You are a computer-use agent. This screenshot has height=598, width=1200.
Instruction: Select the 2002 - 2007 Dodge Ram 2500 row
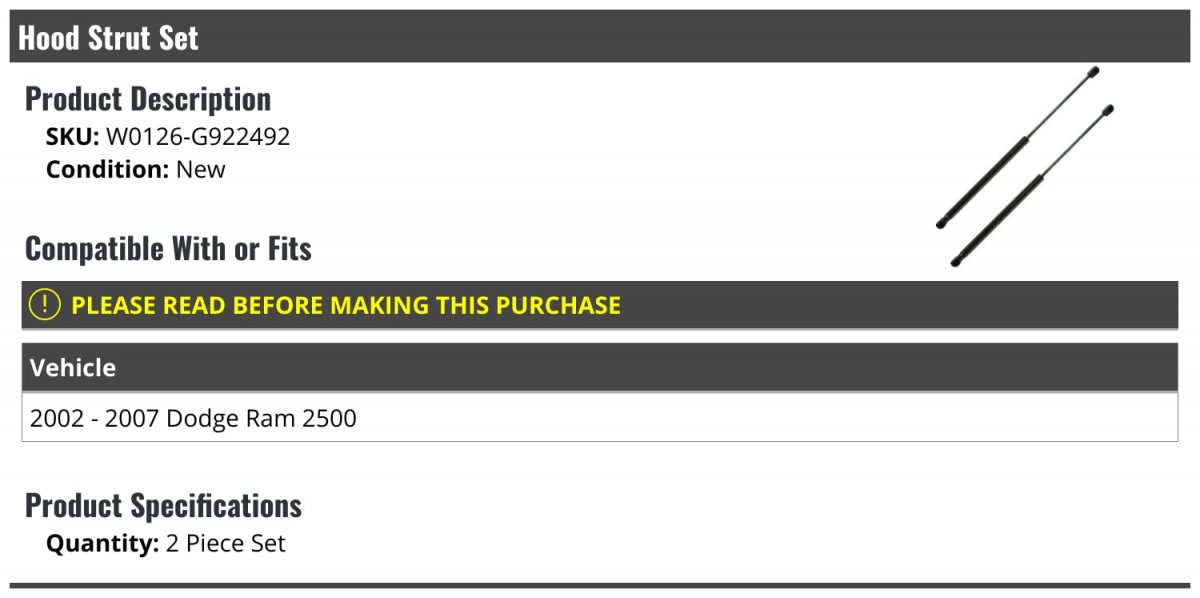pyautogui.click(x=600, y=418)
